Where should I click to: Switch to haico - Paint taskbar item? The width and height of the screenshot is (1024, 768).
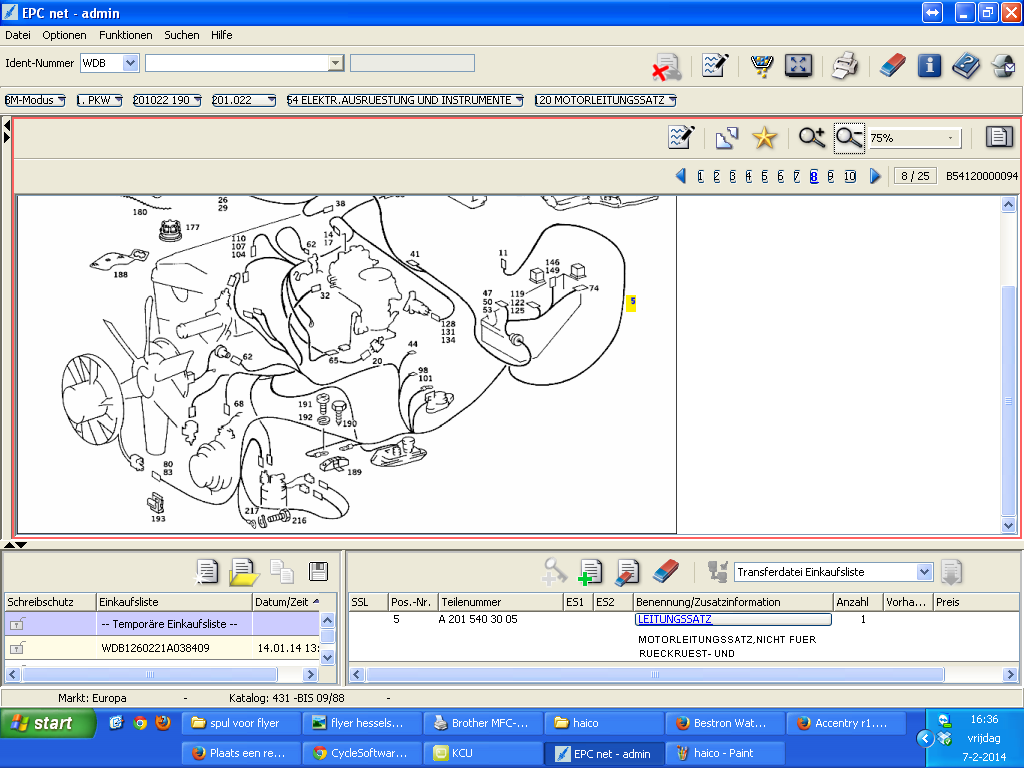tap(725, 753)
